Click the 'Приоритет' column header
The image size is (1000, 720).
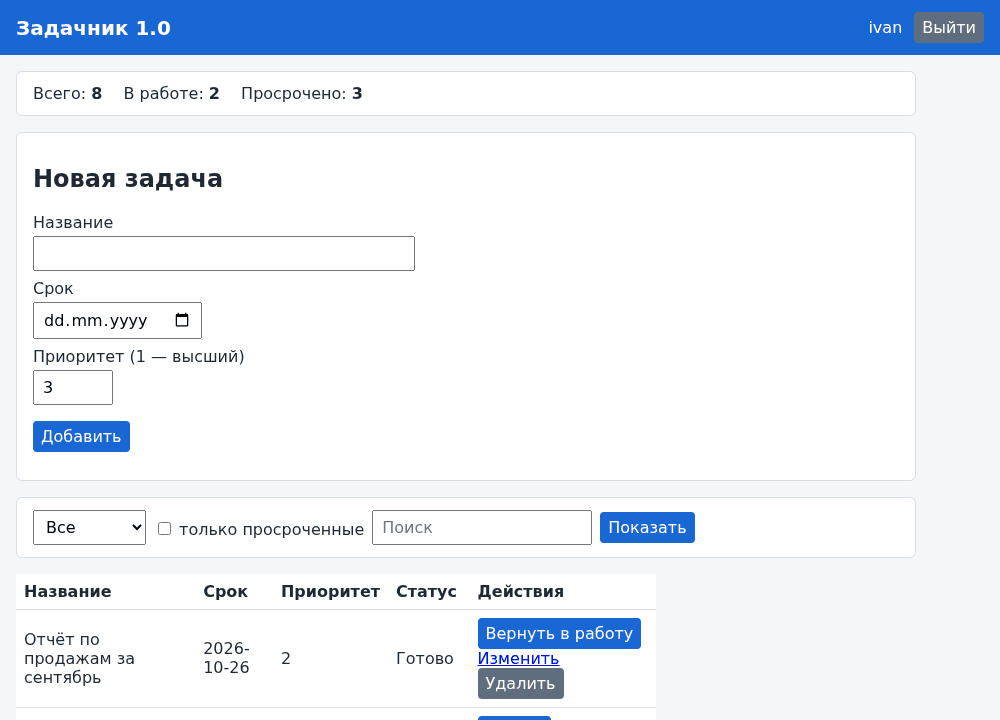[x=330, y=592]
